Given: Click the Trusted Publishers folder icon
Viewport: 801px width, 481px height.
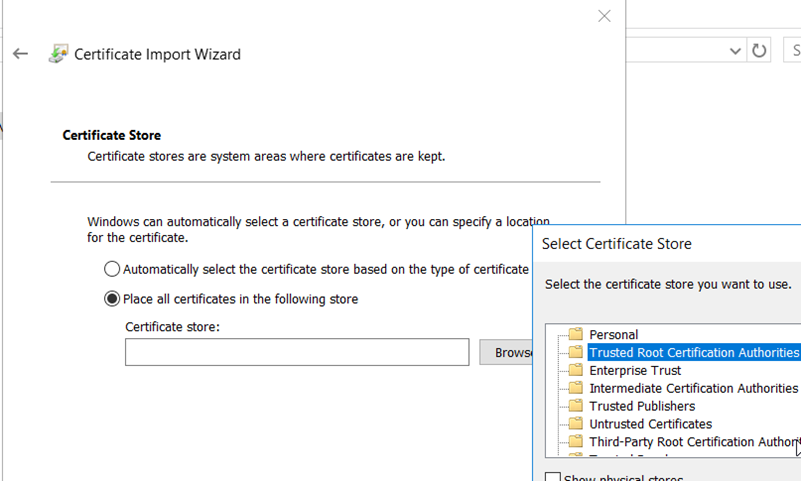Looking at the screenshot, I should click(575, 406).
